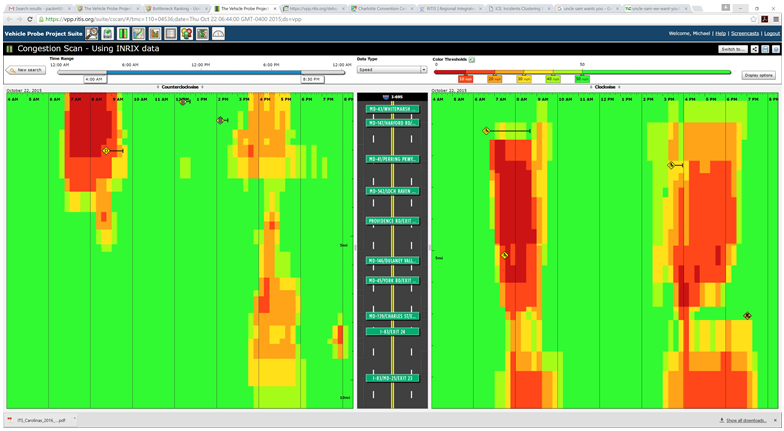Screen dimensions: 784x431
Task: Click the New search button
Action: (26, 70)
